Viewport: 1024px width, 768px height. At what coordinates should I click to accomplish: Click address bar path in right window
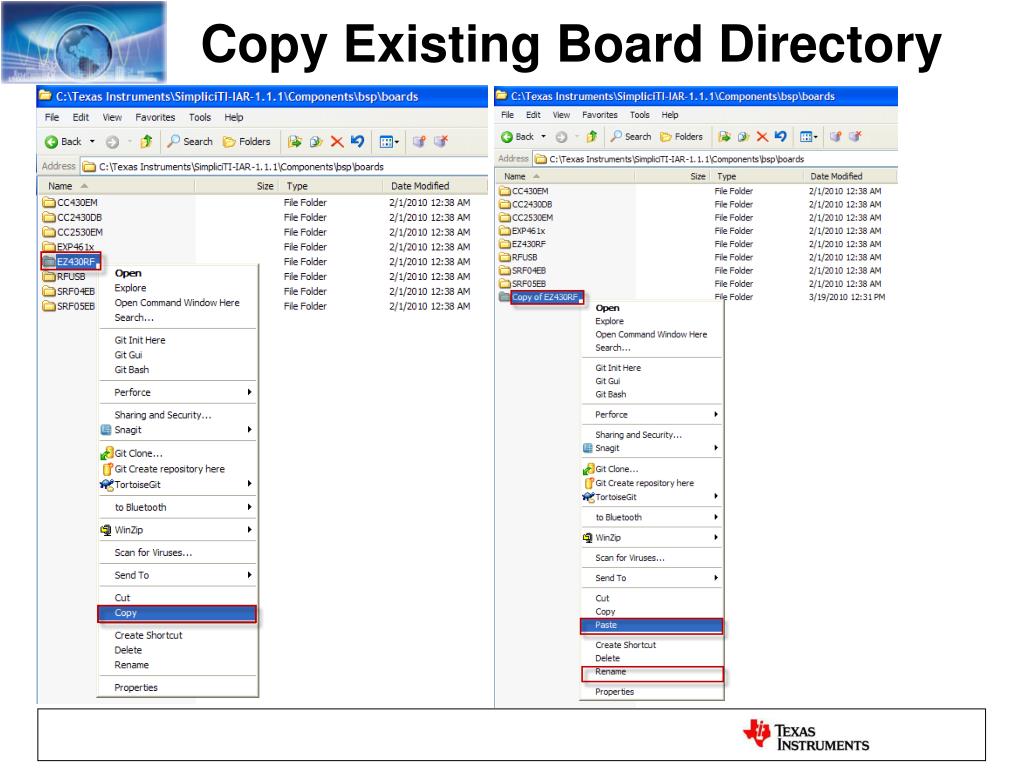point(715,159)
